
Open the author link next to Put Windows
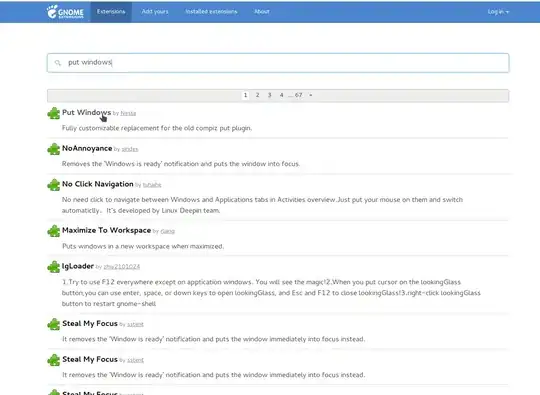coord(128,113)
